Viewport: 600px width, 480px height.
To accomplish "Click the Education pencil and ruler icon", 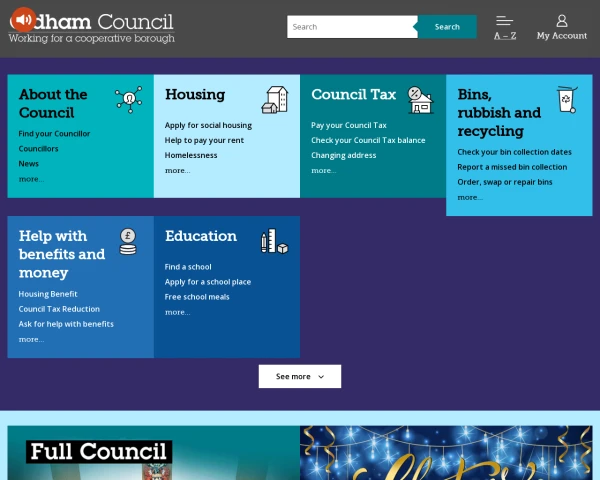I will (274, 241).
